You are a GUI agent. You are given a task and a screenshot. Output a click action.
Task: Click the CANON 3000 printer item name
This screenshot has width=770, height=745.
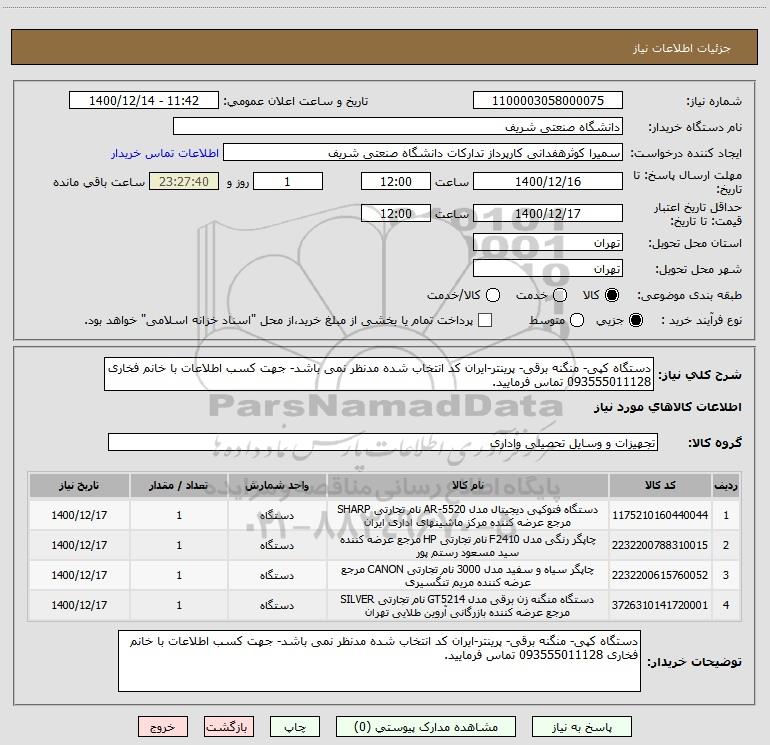(x=467, y=576)
